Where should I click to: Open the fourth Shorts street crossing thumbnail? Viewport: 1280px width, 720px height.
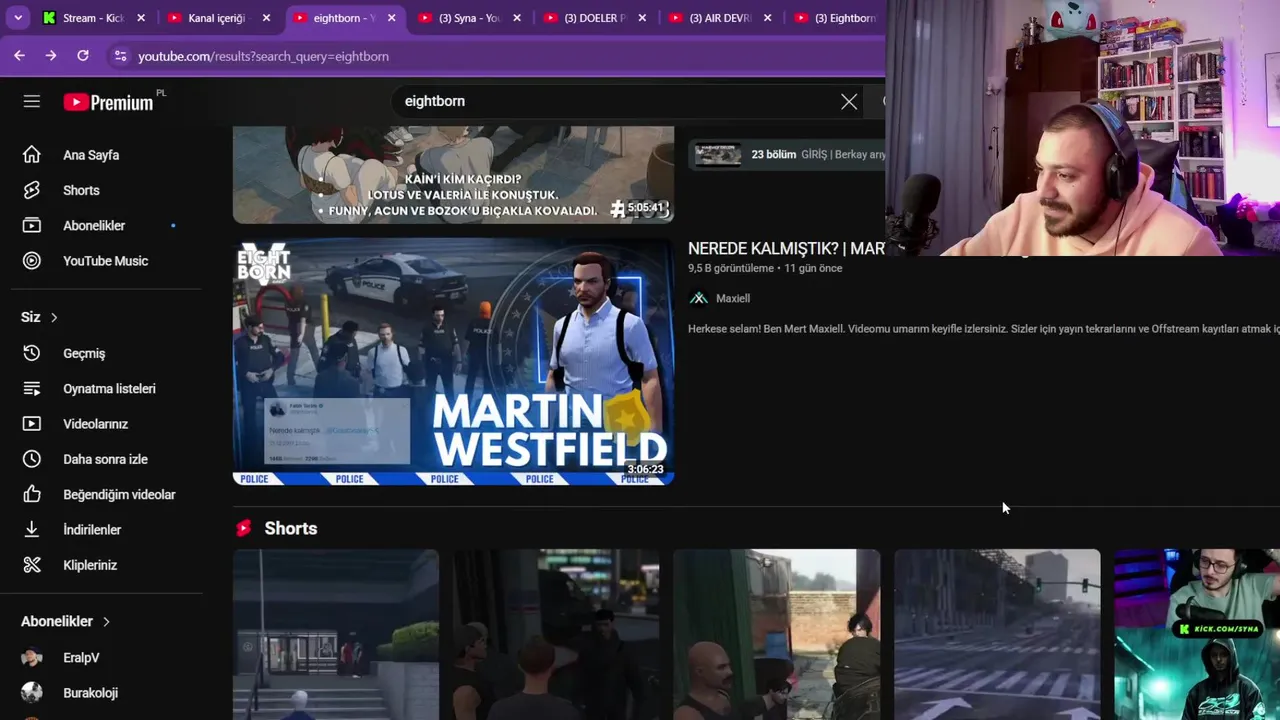[997, 634]
